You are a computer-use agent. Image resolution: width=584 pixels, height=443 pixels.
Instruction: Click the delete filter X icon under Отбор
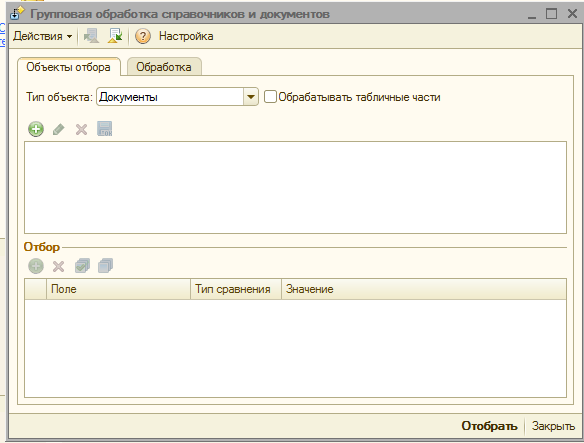click(x=58, y=266)
